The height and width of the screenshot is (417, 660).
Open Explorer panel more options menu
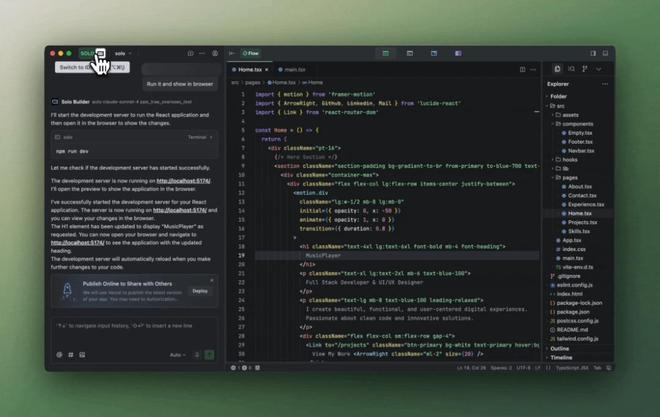[604, 84]
